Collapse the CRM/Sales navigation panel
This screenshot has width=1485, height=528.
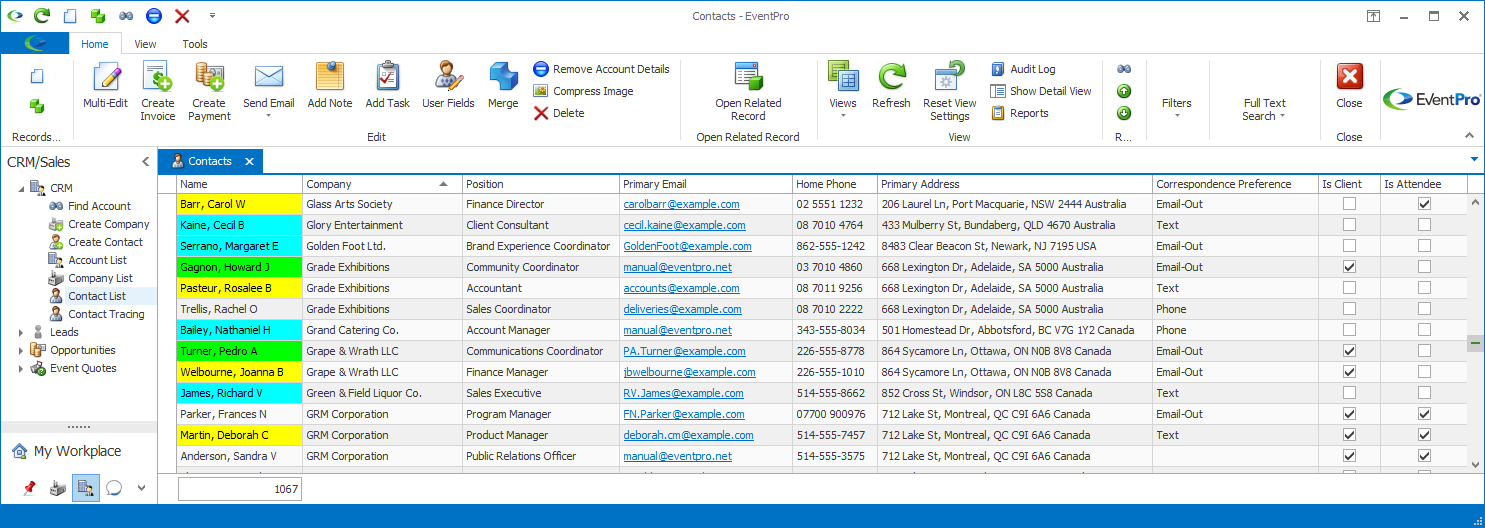coord(144,161)
